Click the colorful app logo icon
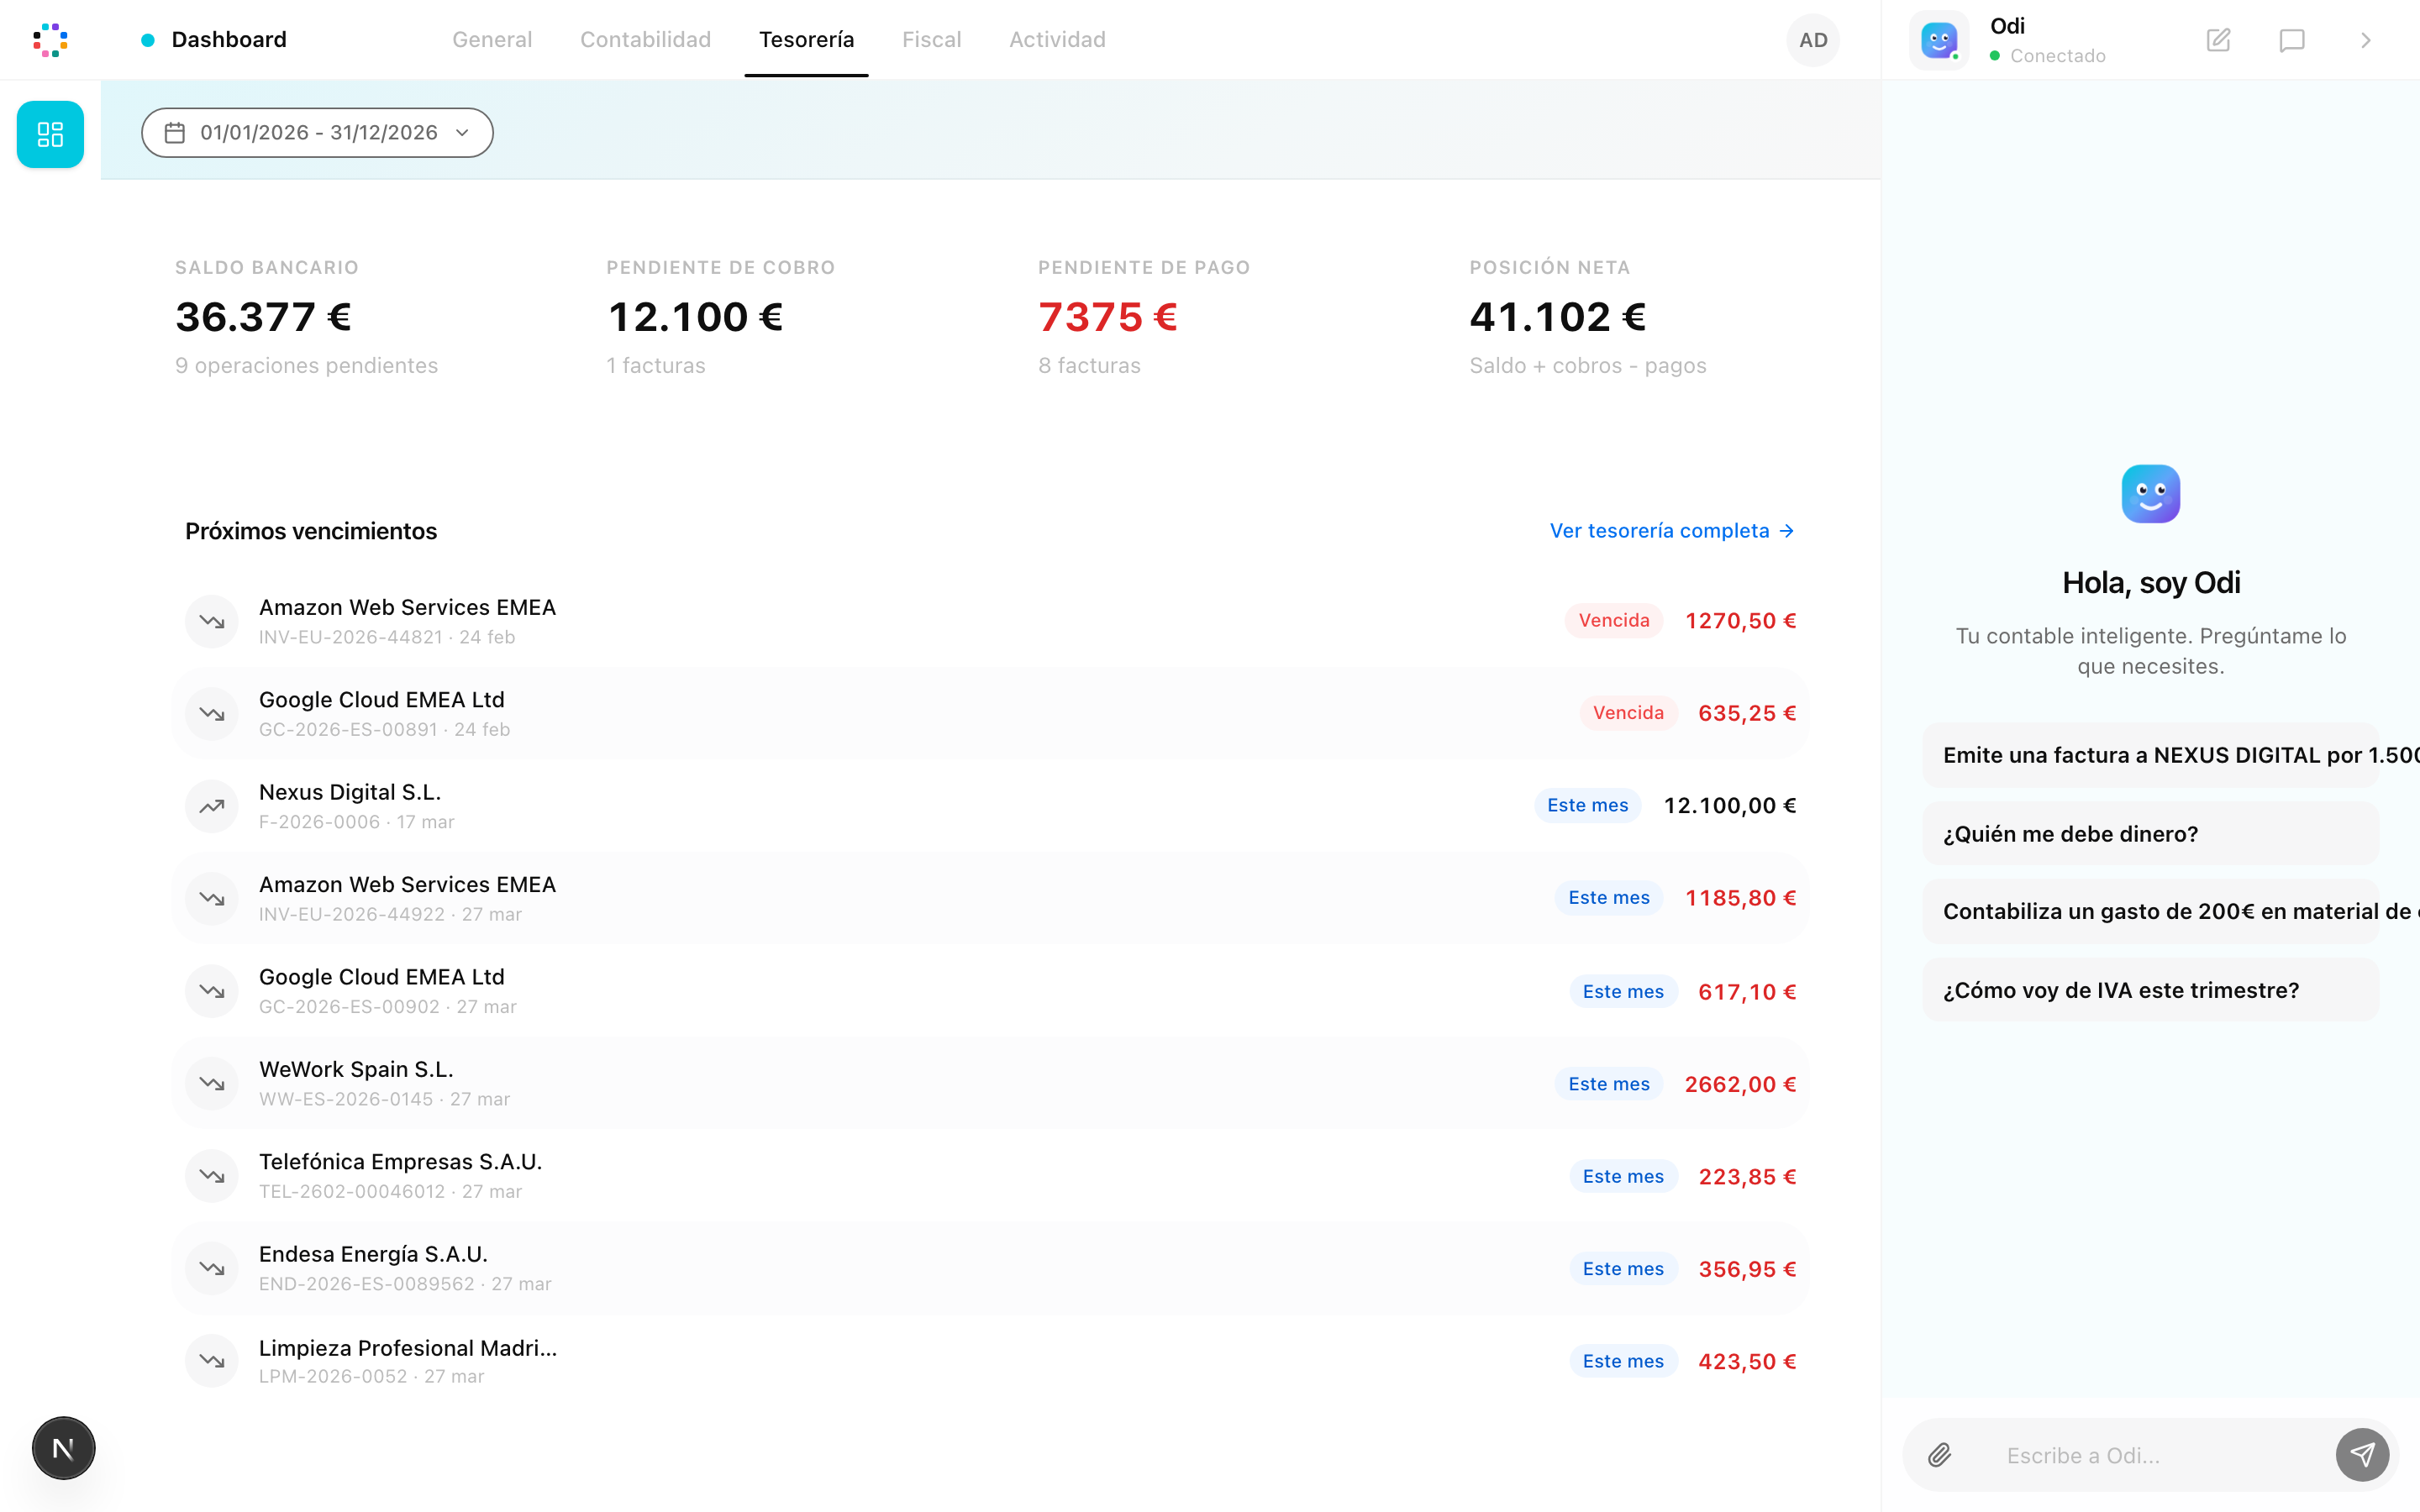Viewport: 2420px width, 1512px height. 50,40
